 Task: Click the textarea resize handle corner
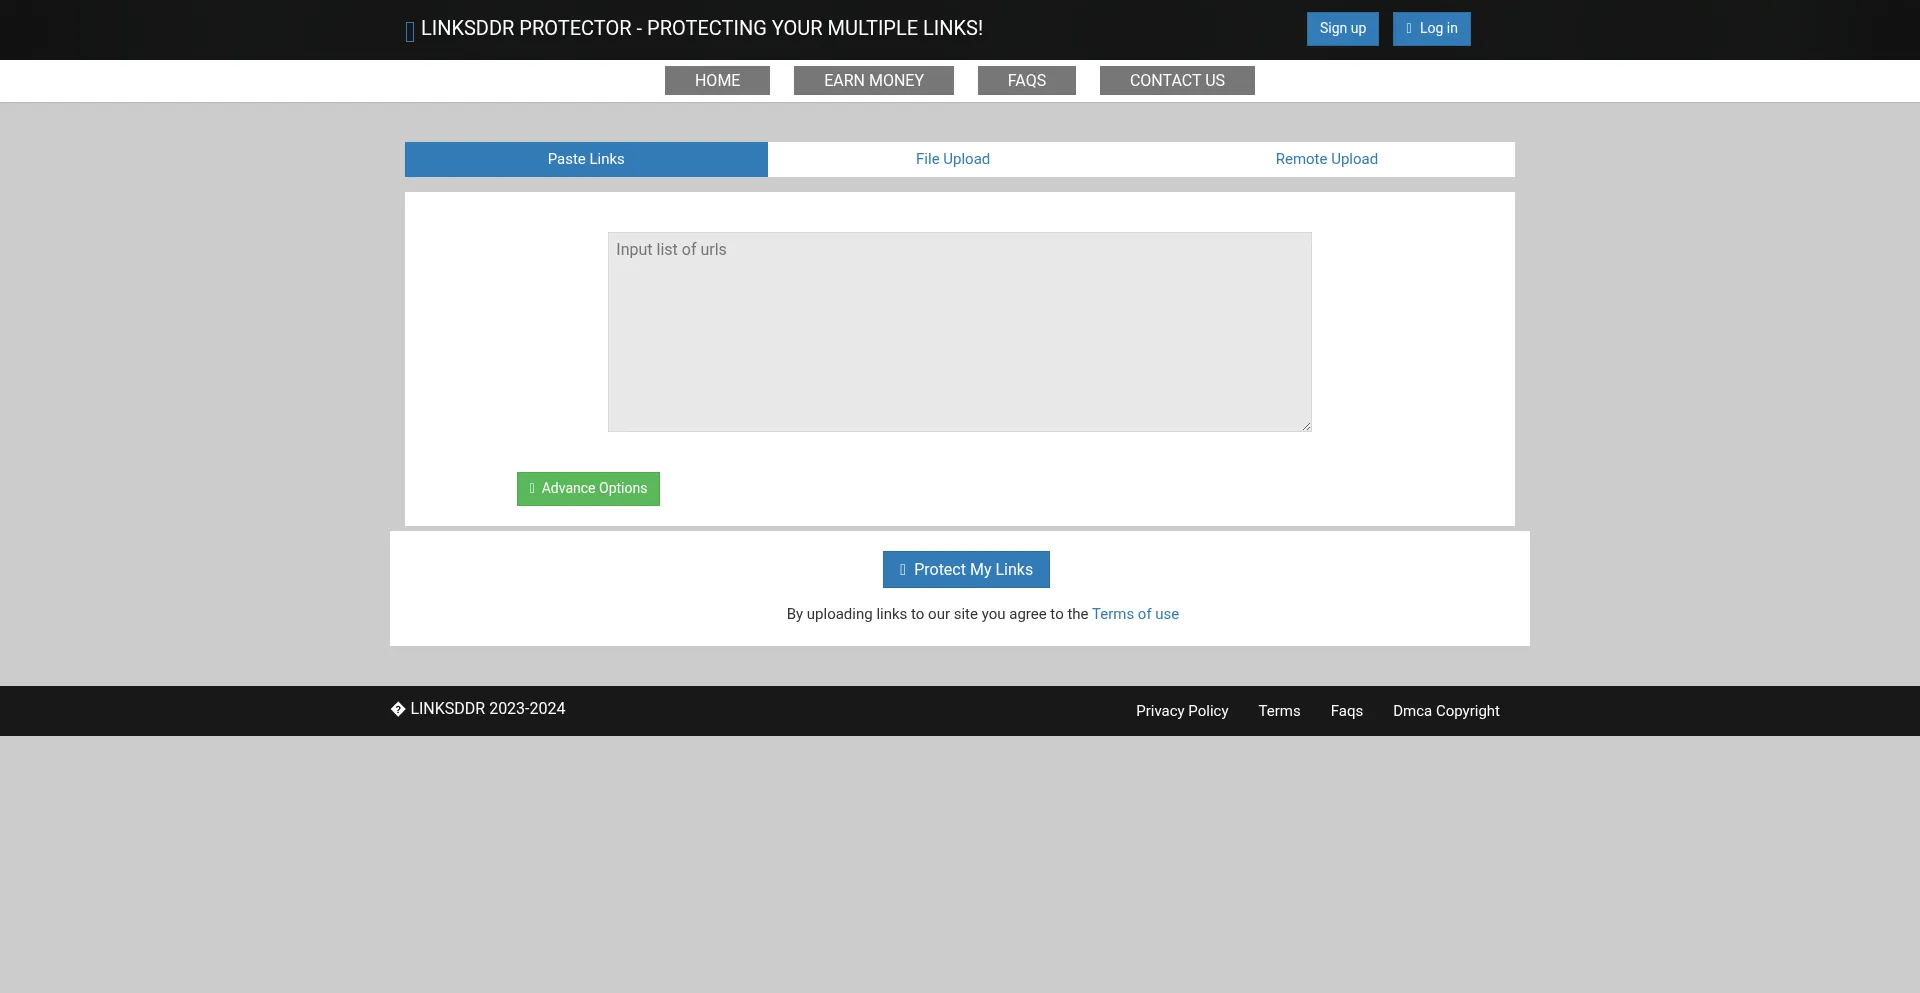(1305, 426)
